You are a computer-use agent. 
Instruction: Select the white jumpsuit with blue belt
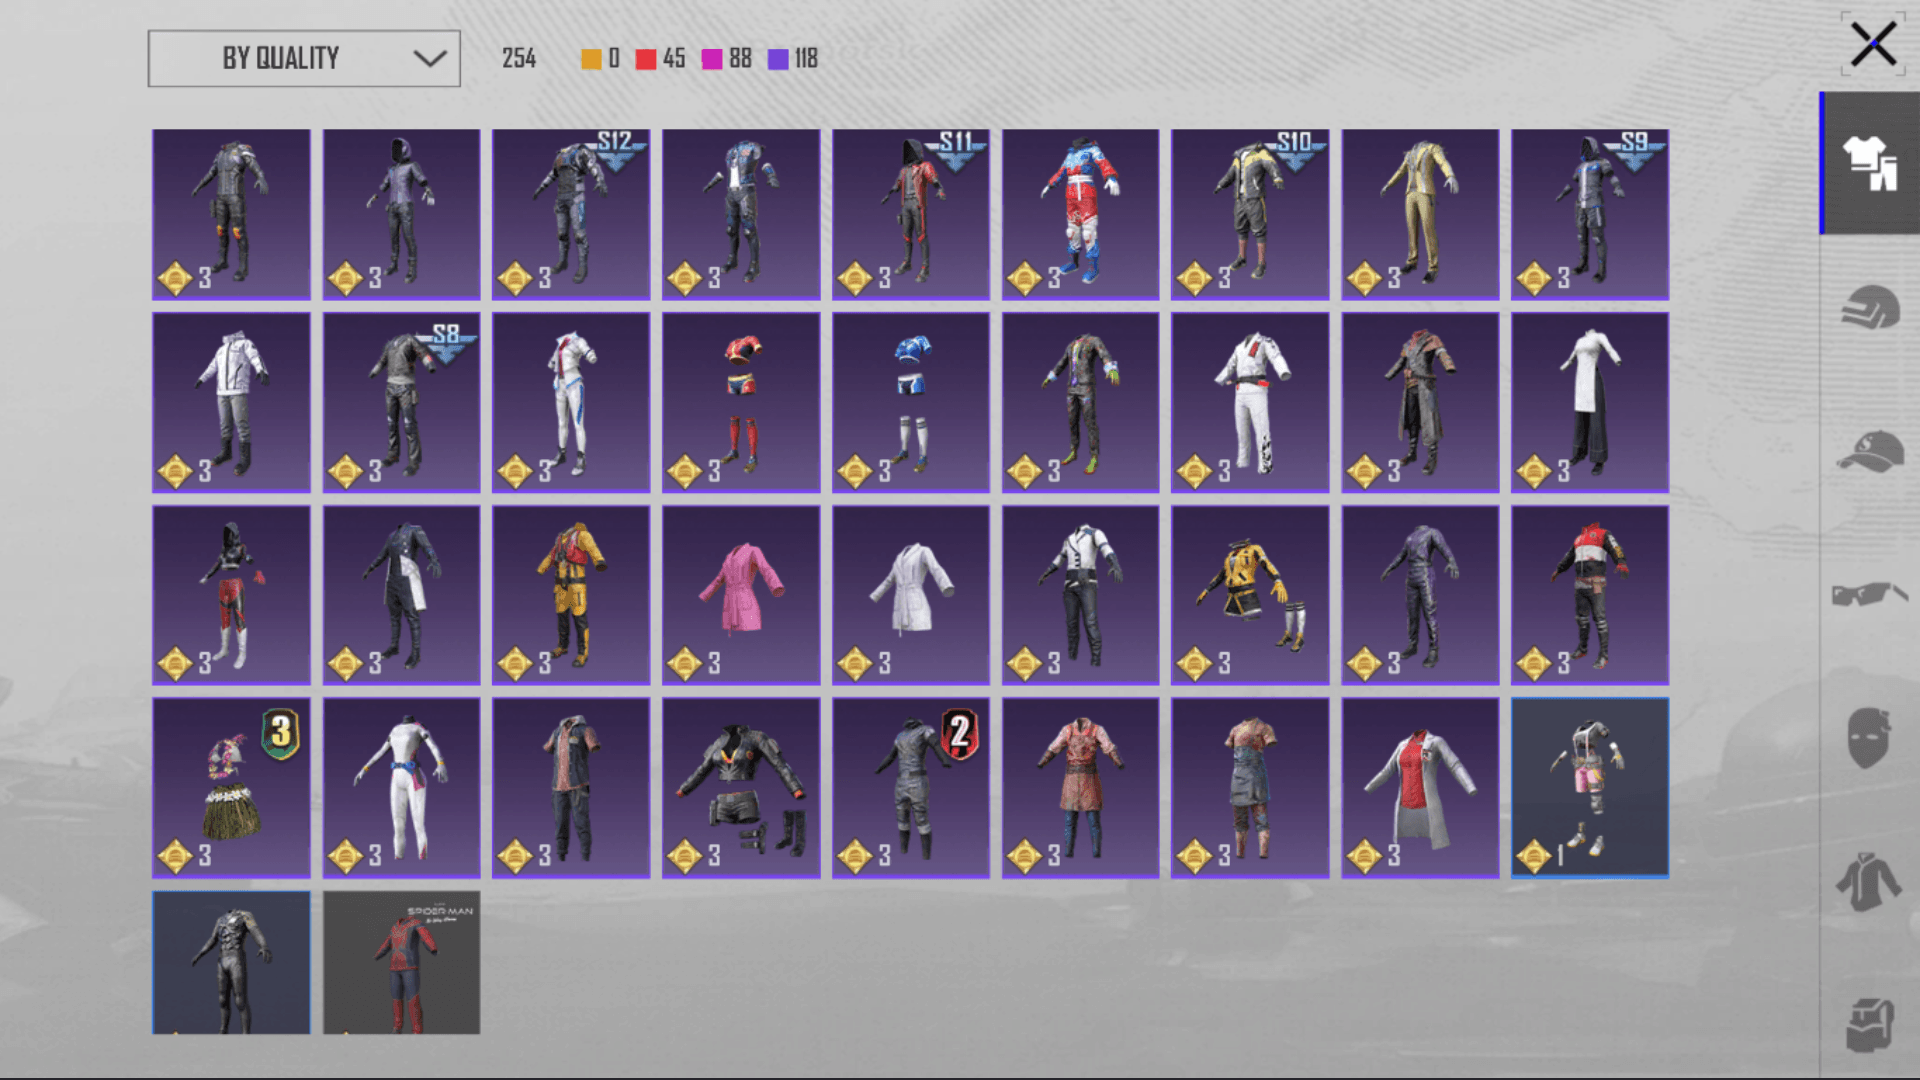click(401, 788)
